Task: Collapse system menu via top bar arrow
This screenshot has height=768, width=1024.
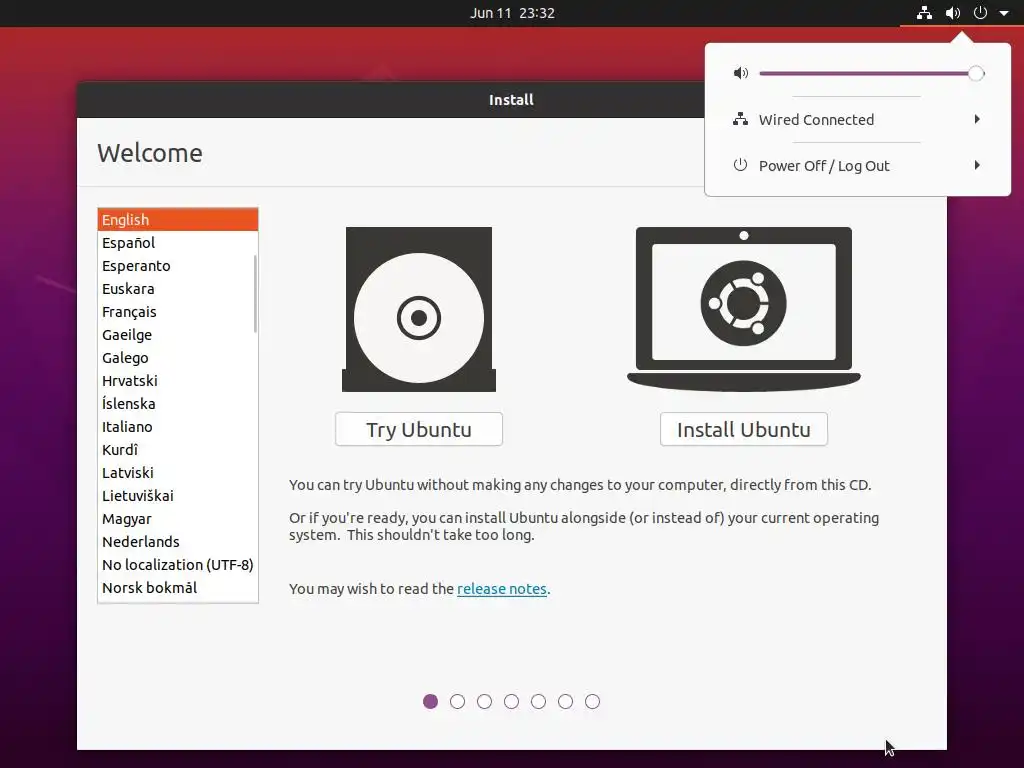Action: point(1004,12)
